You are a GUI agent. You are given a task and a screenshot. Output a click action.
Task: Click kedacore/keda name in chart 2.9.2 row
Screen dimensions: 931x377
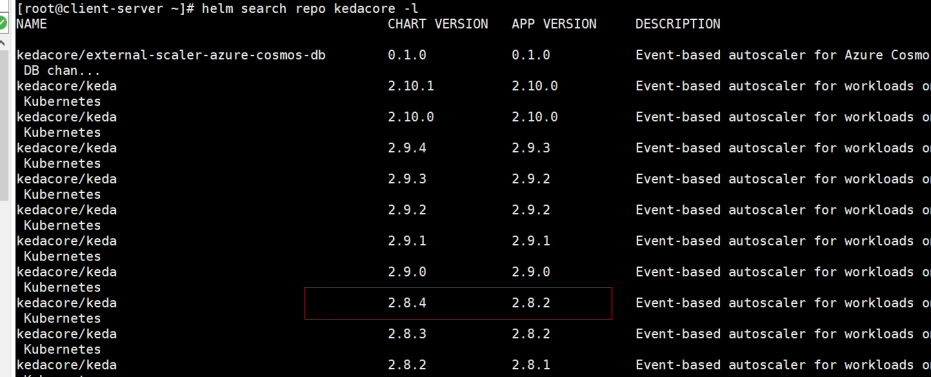tap(66, 210)
